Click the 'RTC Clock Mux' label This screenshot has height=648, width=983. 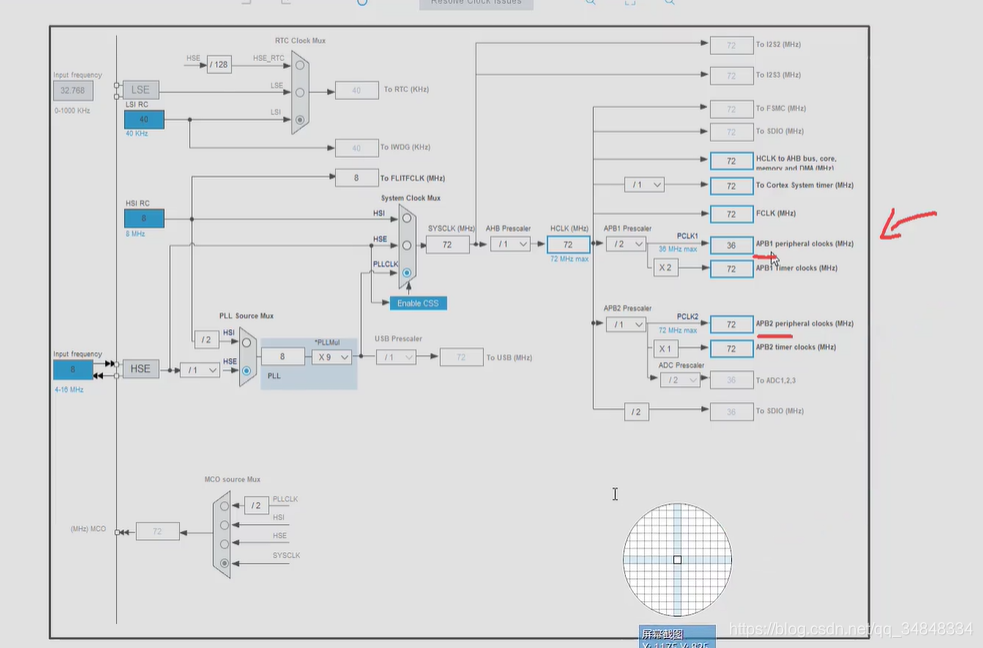[300, 41]
